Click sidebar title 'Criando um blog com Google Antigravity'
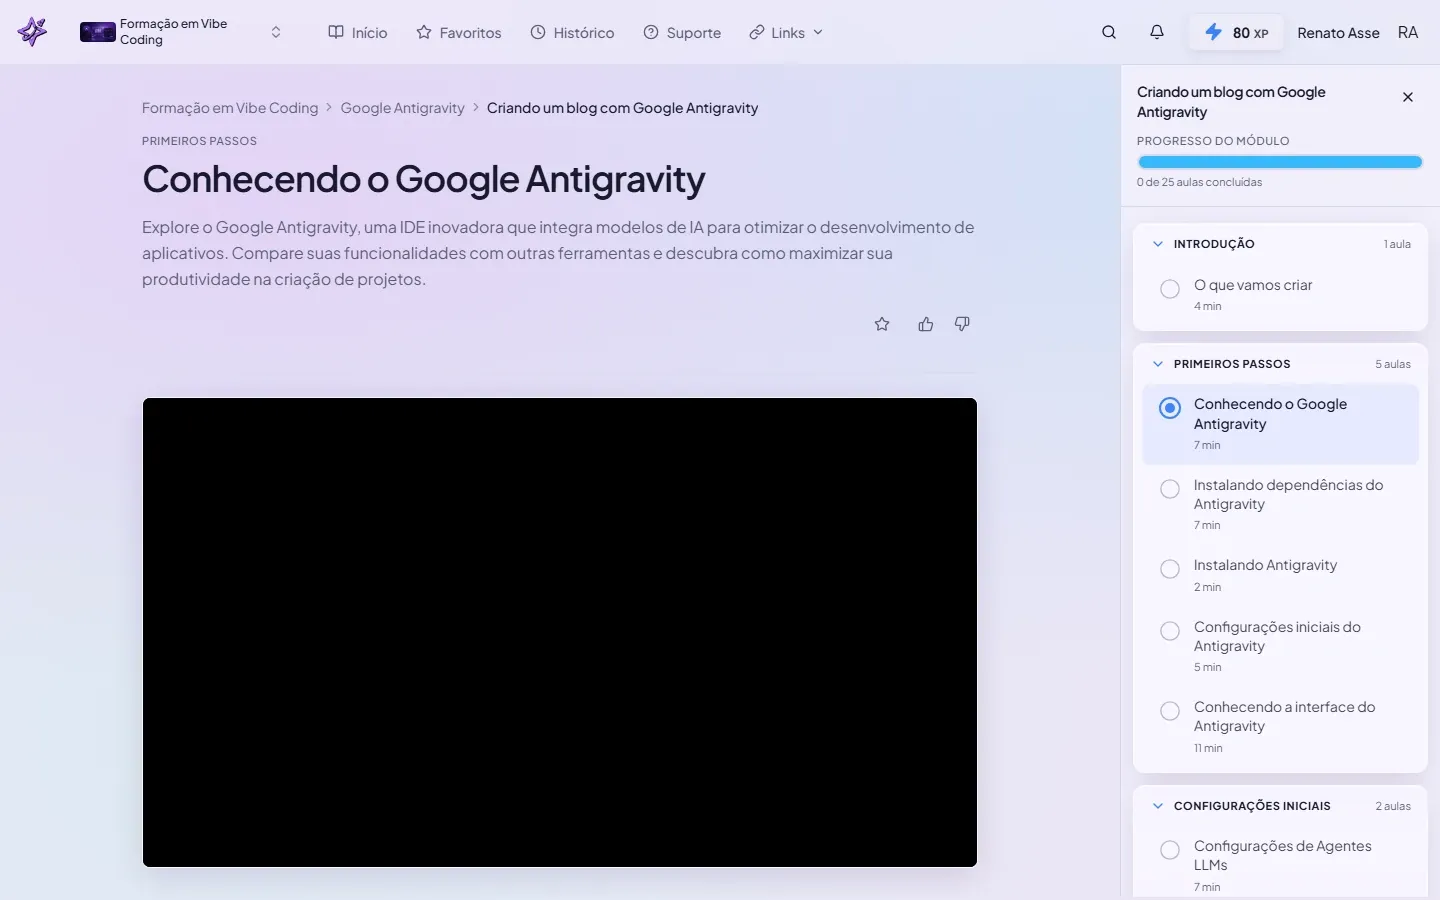1440x900 pixels. (1231, 102)
